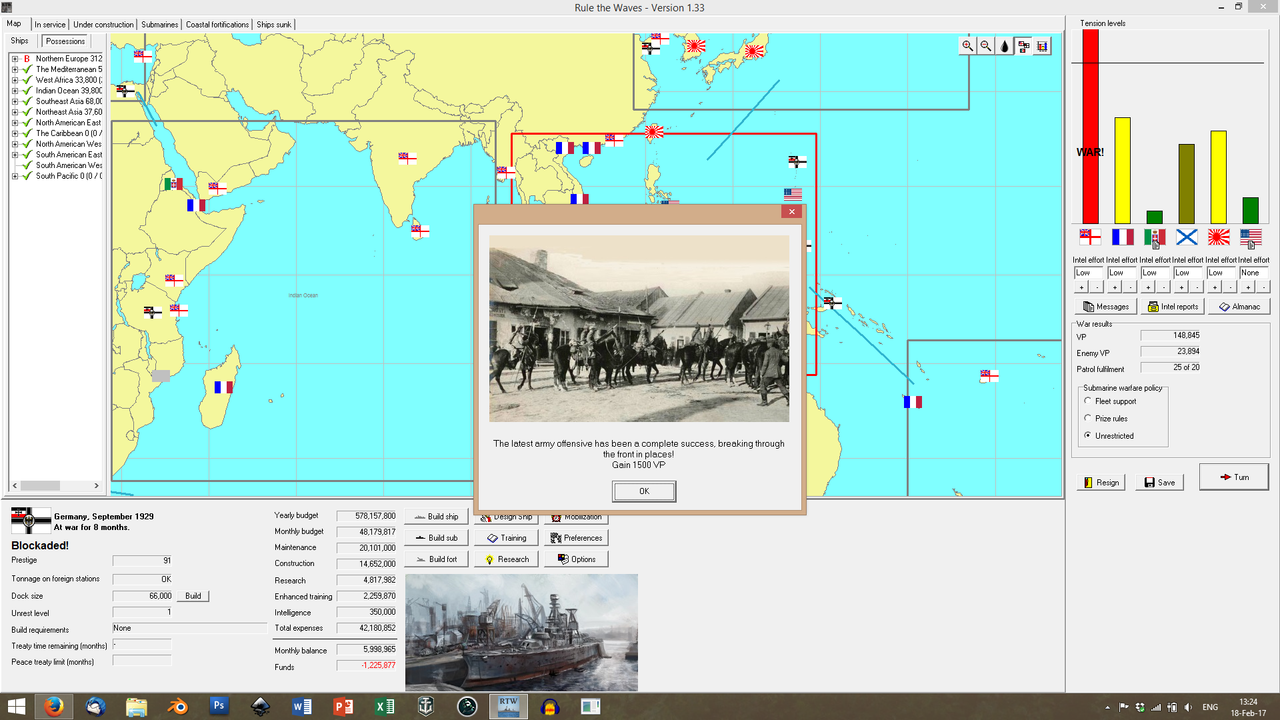
Task: Expand The Mediterranean fleet list
Action: [x=15, y=69]
